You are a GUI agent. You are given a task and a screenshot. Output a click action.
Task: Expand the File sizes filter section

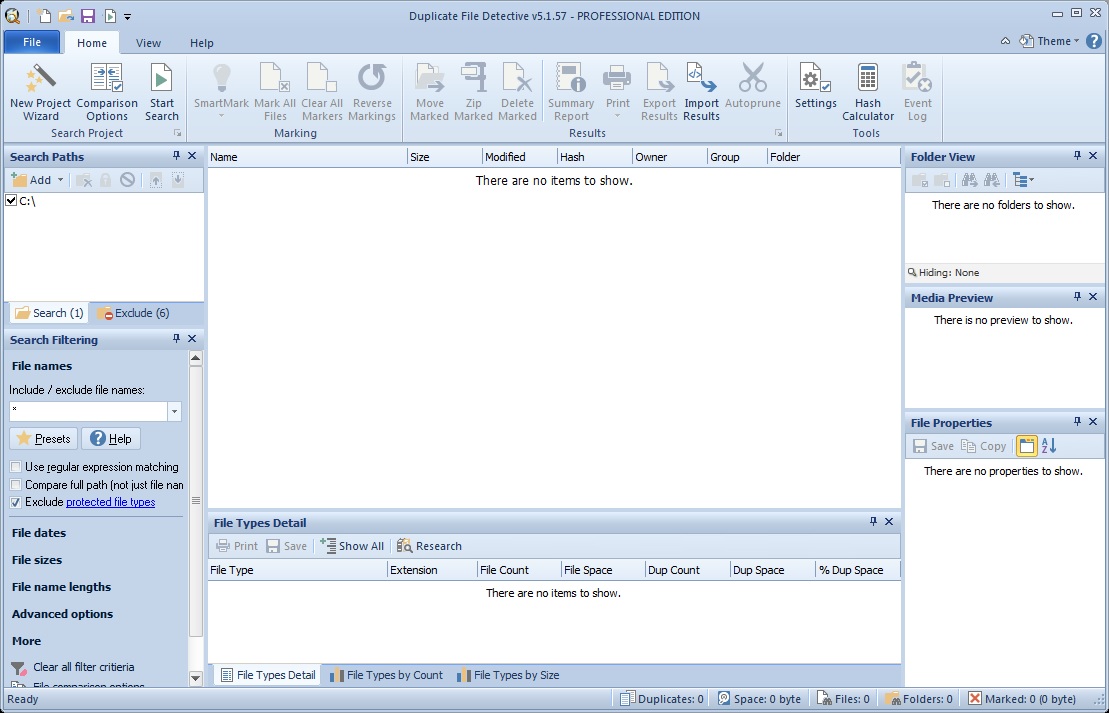37,560
